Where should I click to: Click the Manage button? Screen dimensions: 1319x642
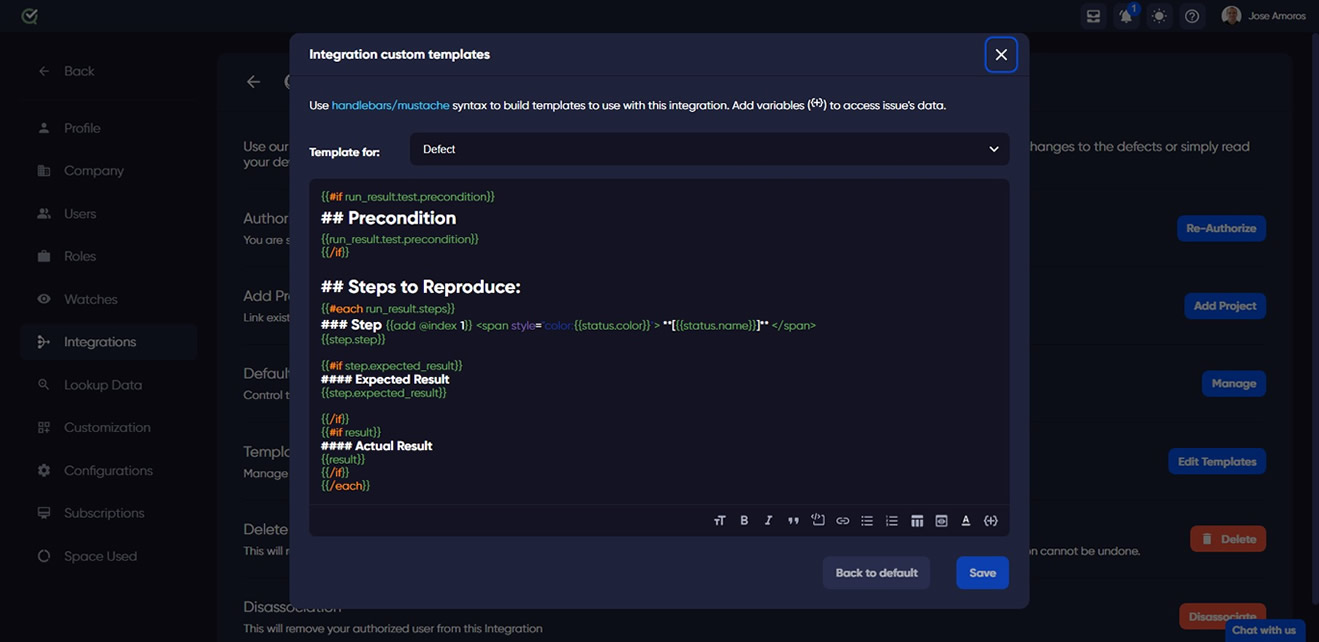tap(1233, 383)
